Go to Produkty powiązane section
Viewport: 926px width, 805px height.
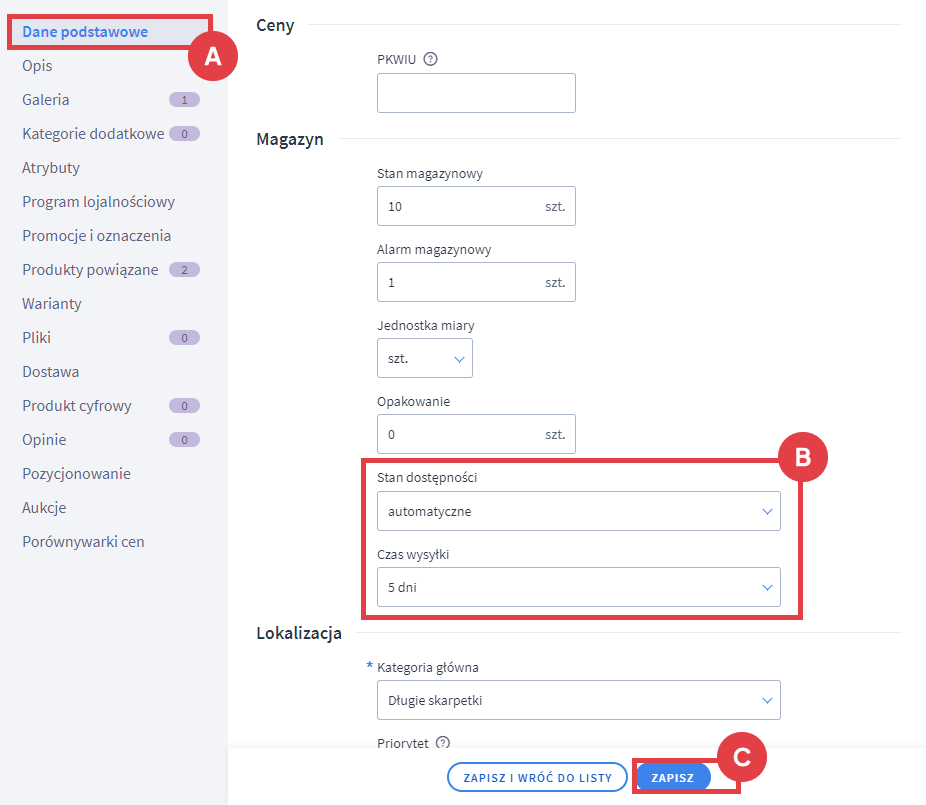point(90,270)
